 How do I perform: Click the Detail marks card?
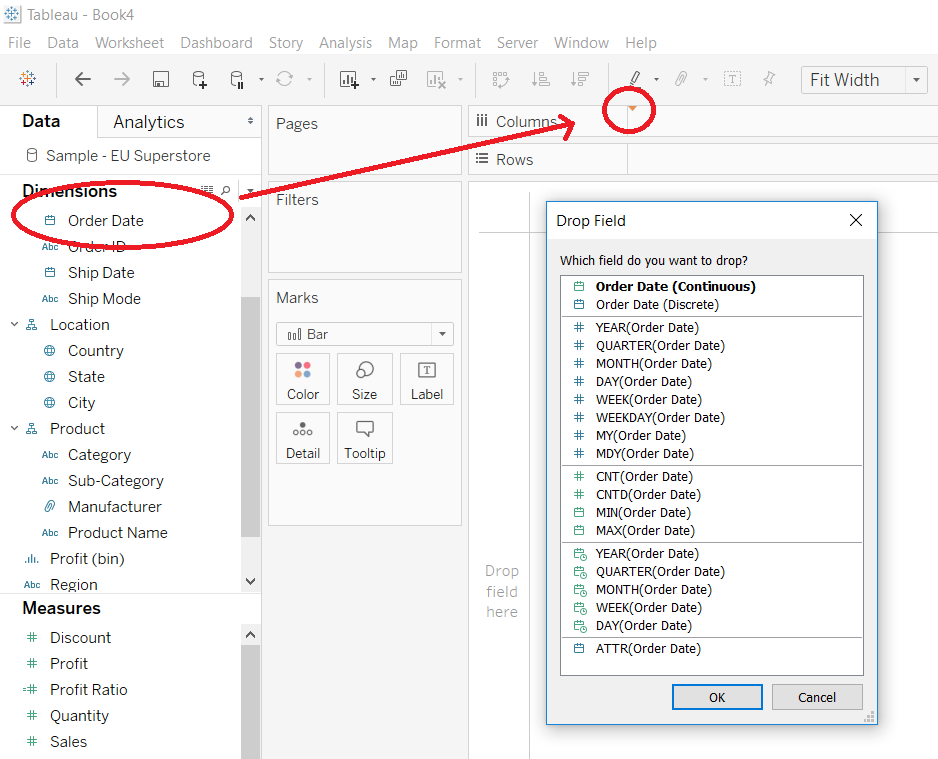(303, 438)
